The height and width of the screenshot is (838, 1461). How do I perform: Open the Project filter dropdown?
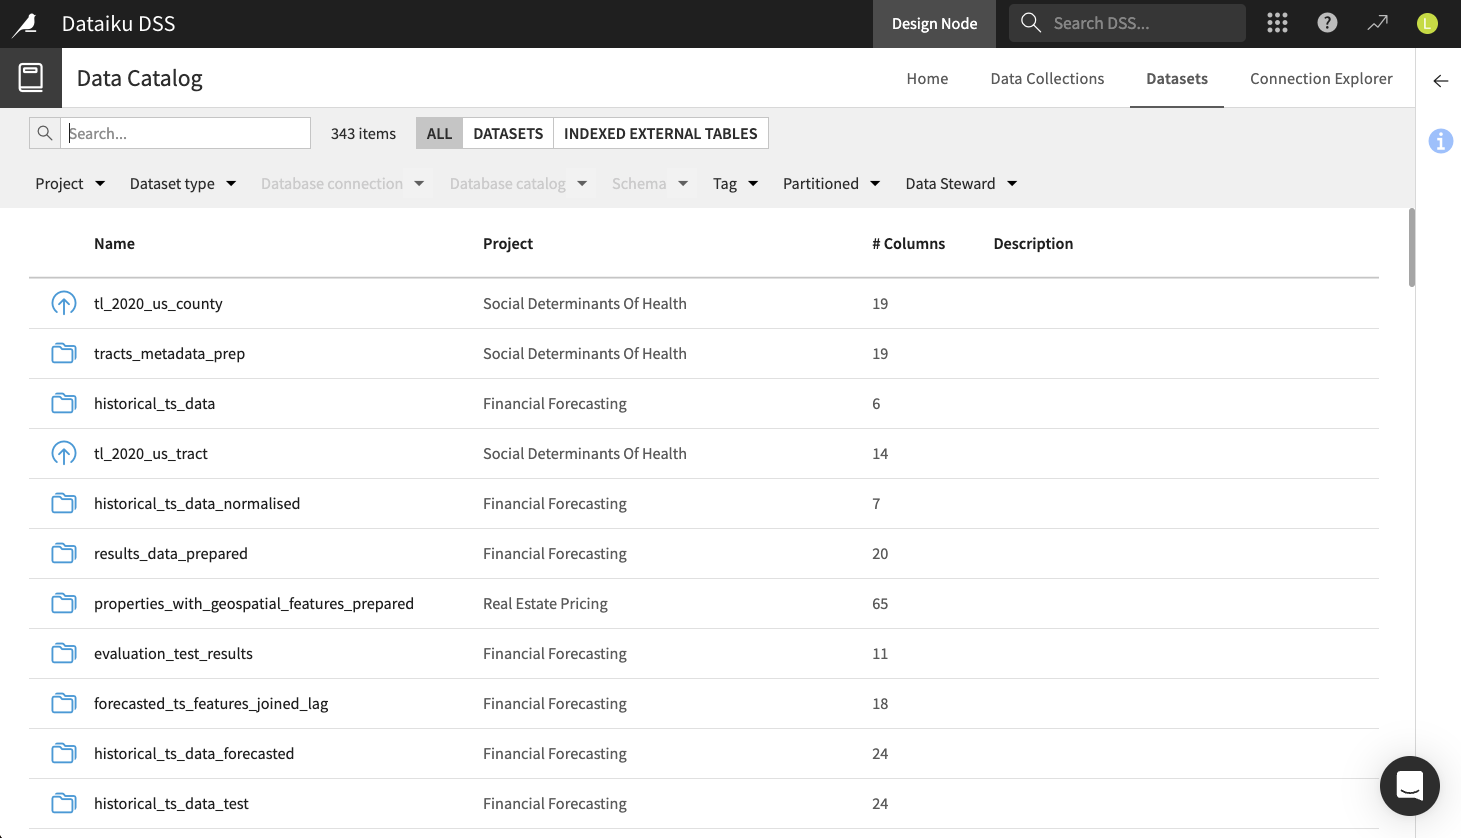click(69, 183)
